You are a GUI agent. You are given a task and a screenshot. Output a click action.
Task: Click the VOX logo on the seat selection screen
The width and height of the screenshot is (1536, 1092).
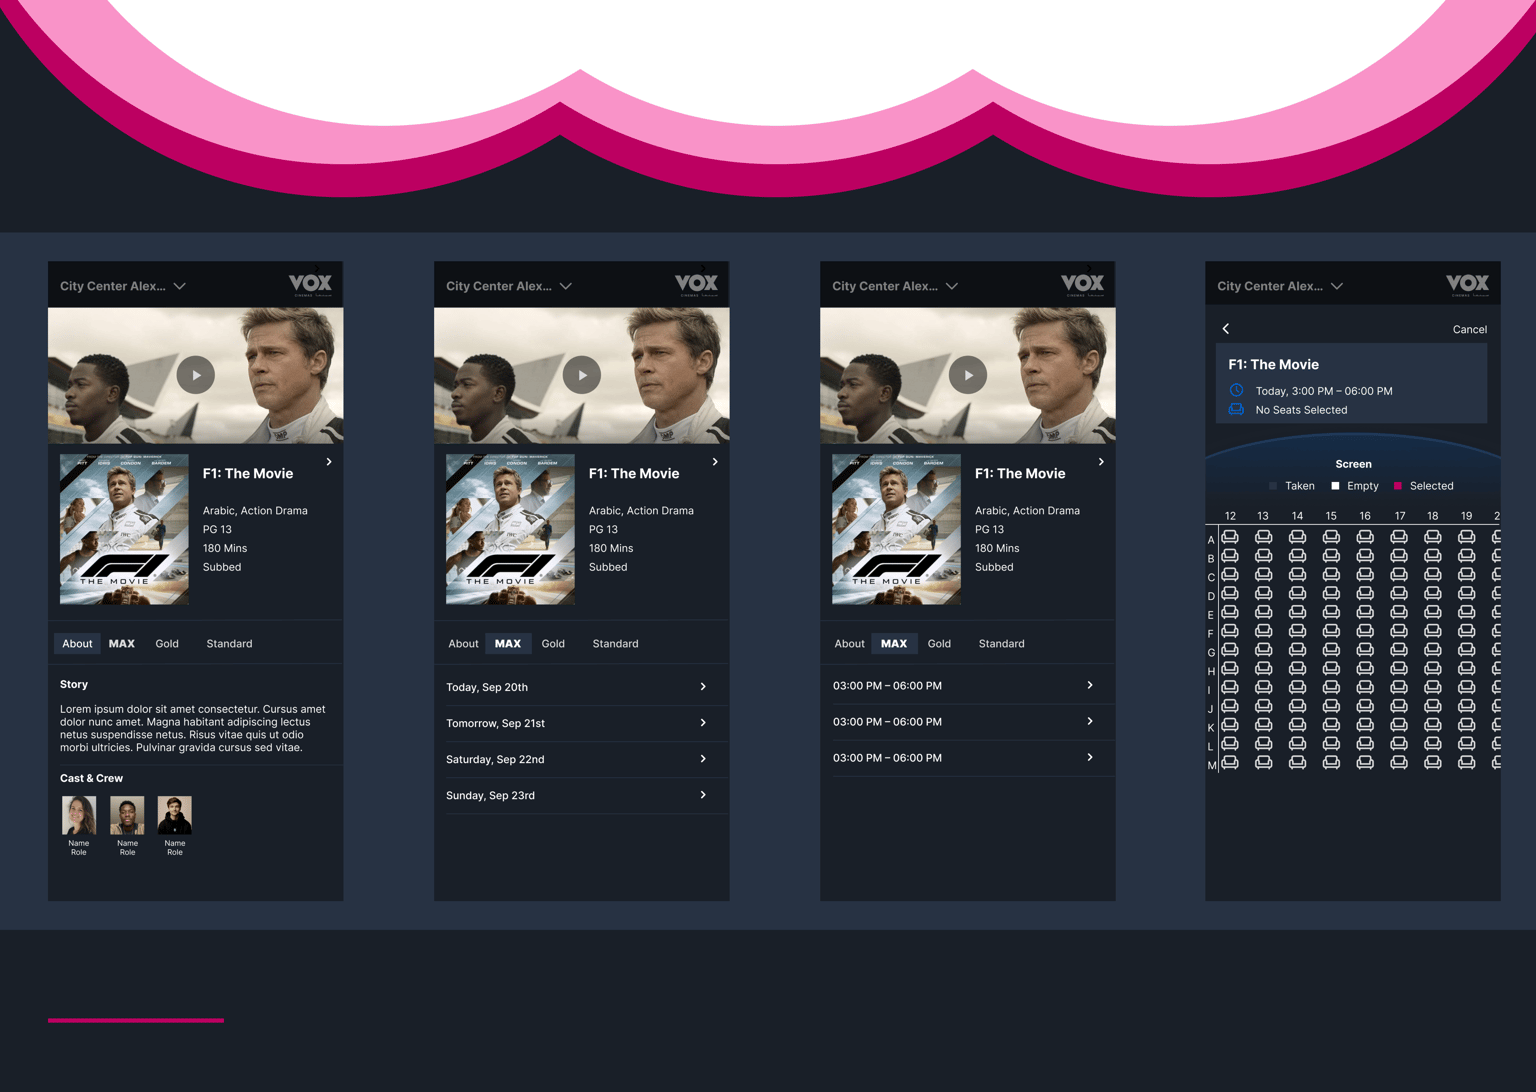1467,285
